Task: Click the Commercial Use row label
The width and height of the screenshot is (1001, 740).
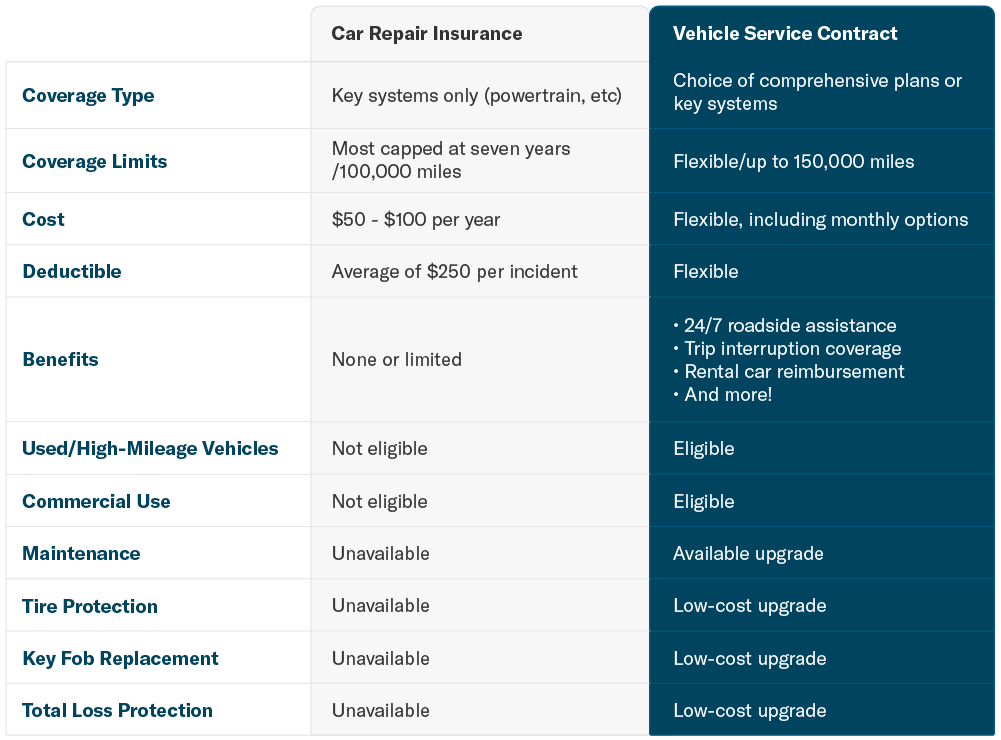Action: [96, 501]
